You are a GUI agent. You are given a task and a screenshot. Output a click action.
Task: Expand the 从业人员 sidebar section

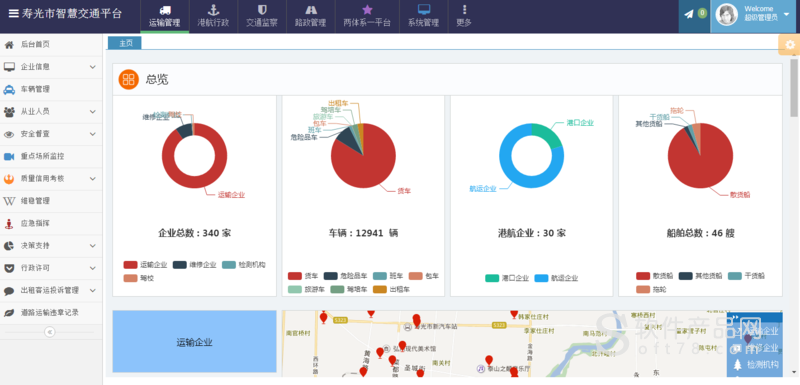tap(51, 112)
